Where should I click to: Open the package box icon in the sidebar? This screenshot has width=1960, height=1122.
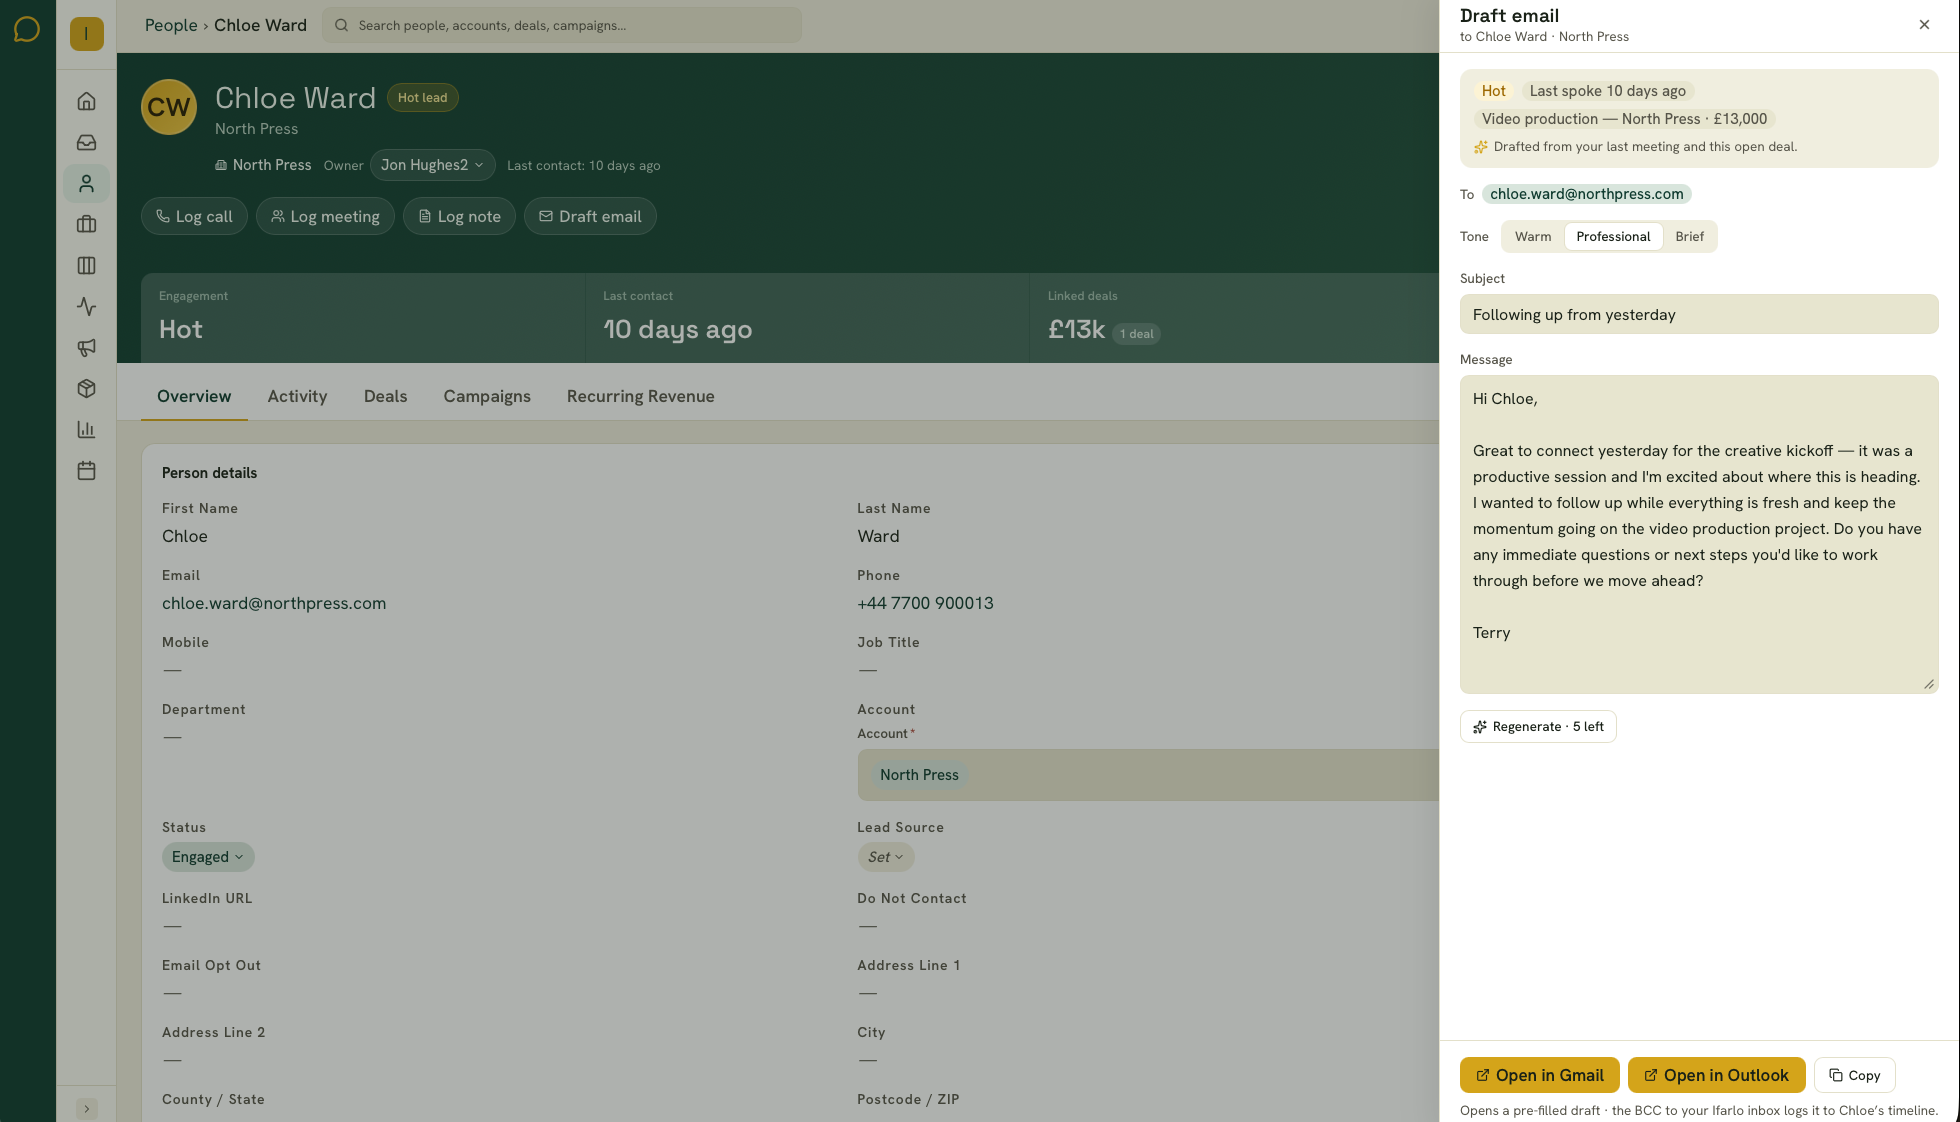point(87,388)
